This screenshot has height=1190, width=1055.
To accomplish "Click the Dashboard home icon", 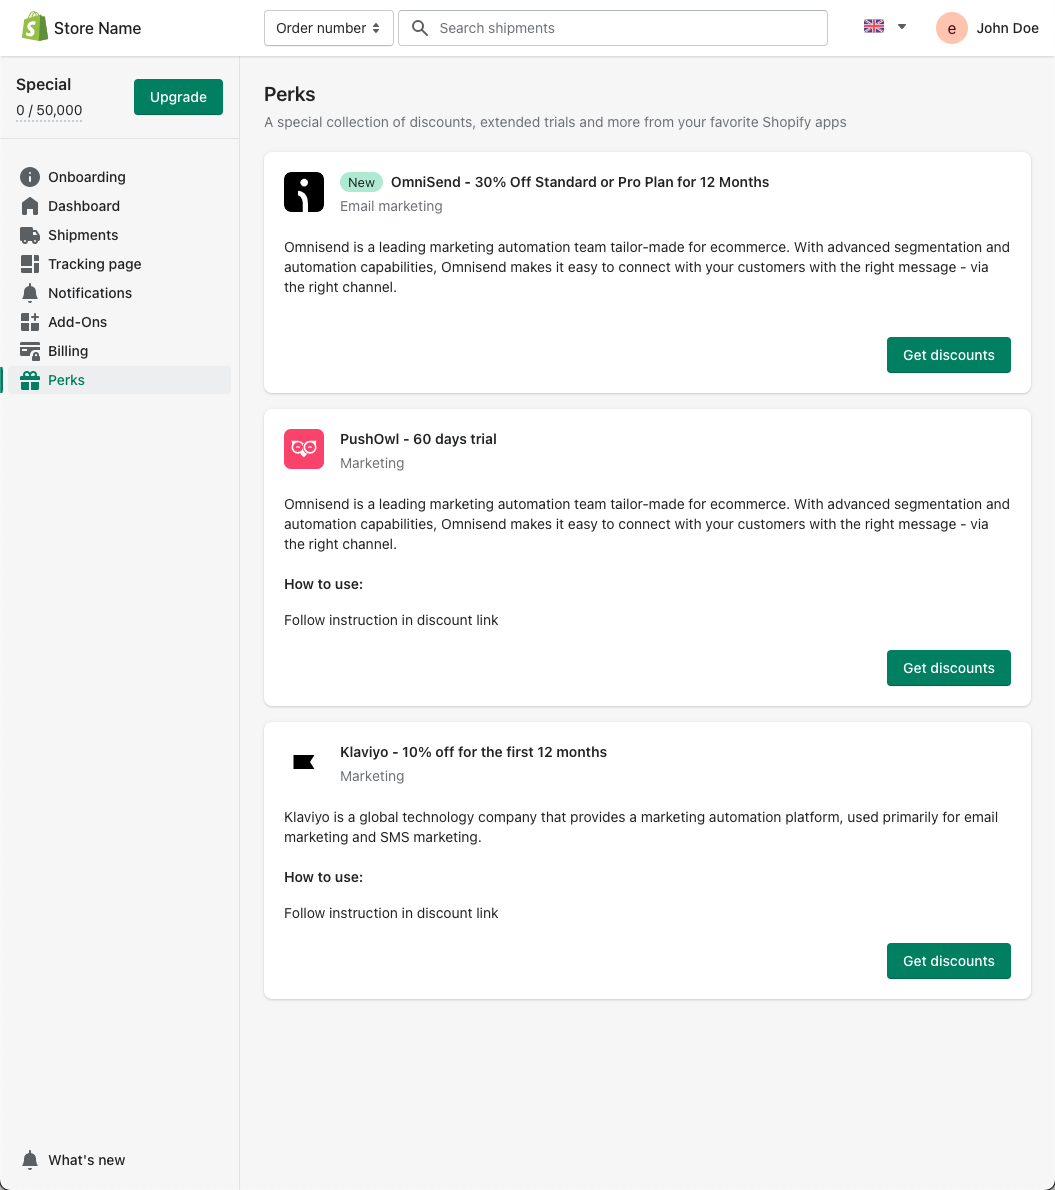I will 30,206.
